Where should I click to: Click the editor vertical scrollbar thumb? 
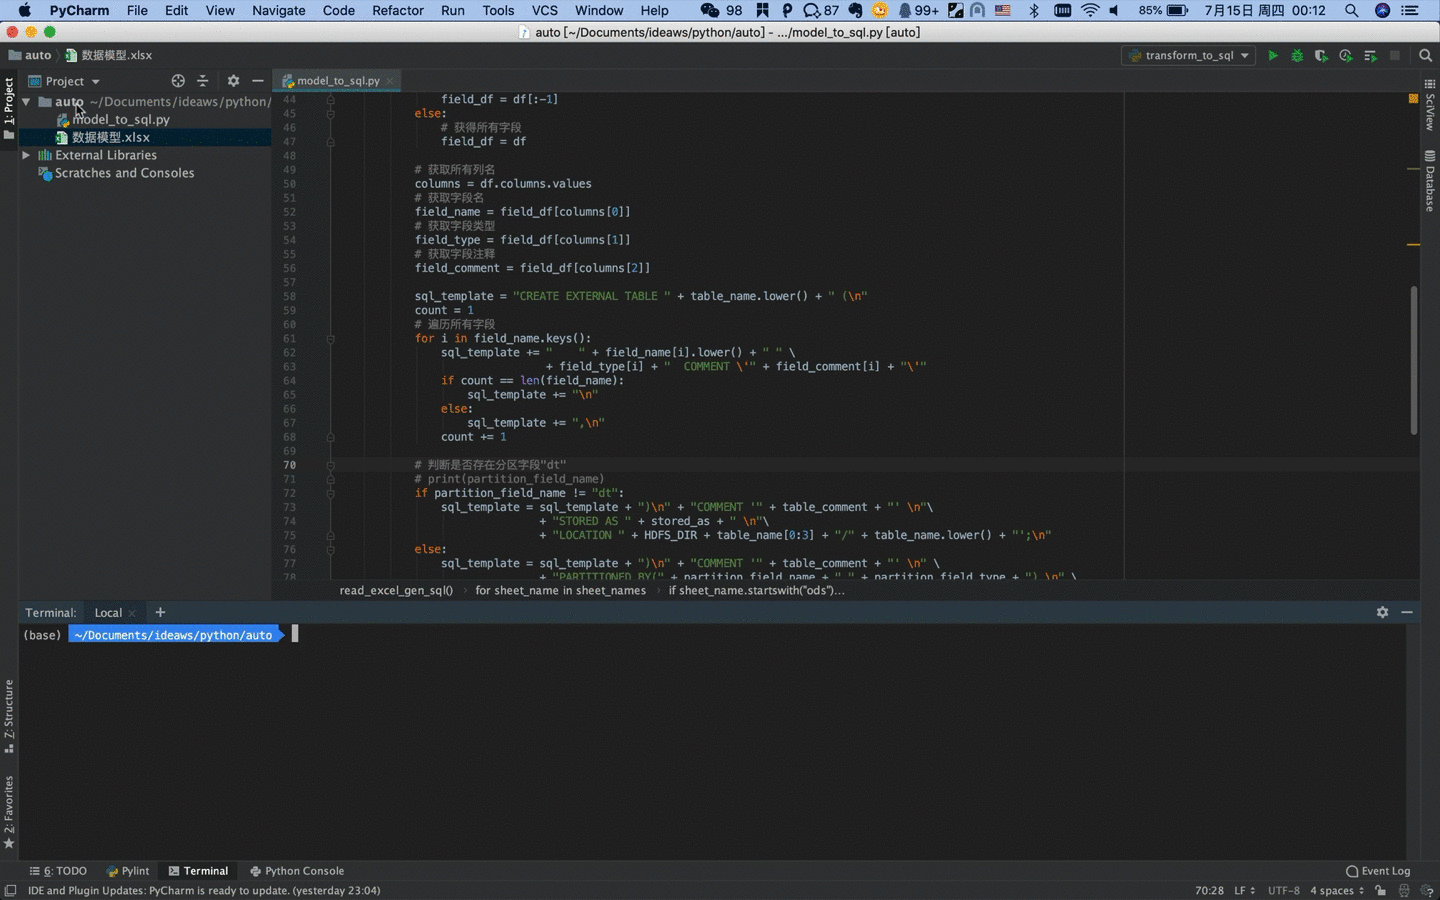(1413, 360)
